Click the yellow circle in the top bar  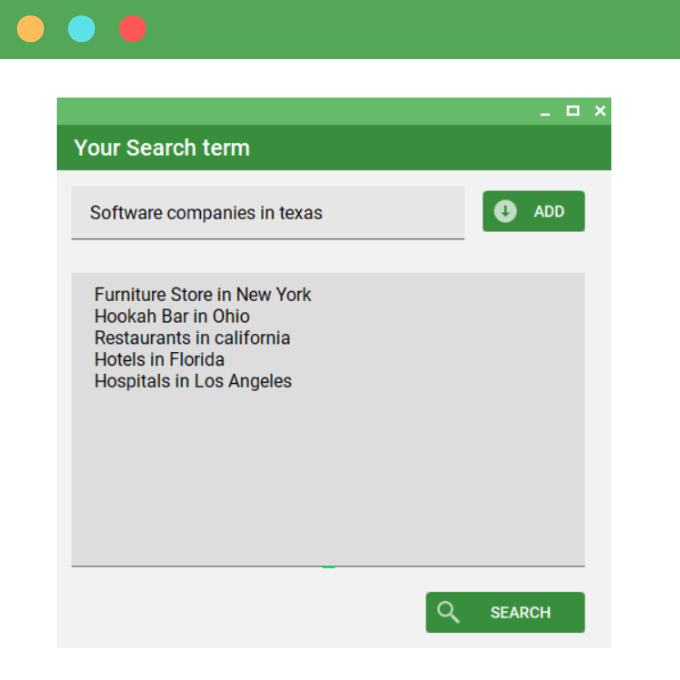pyautogui.click(x=31, y=29)
